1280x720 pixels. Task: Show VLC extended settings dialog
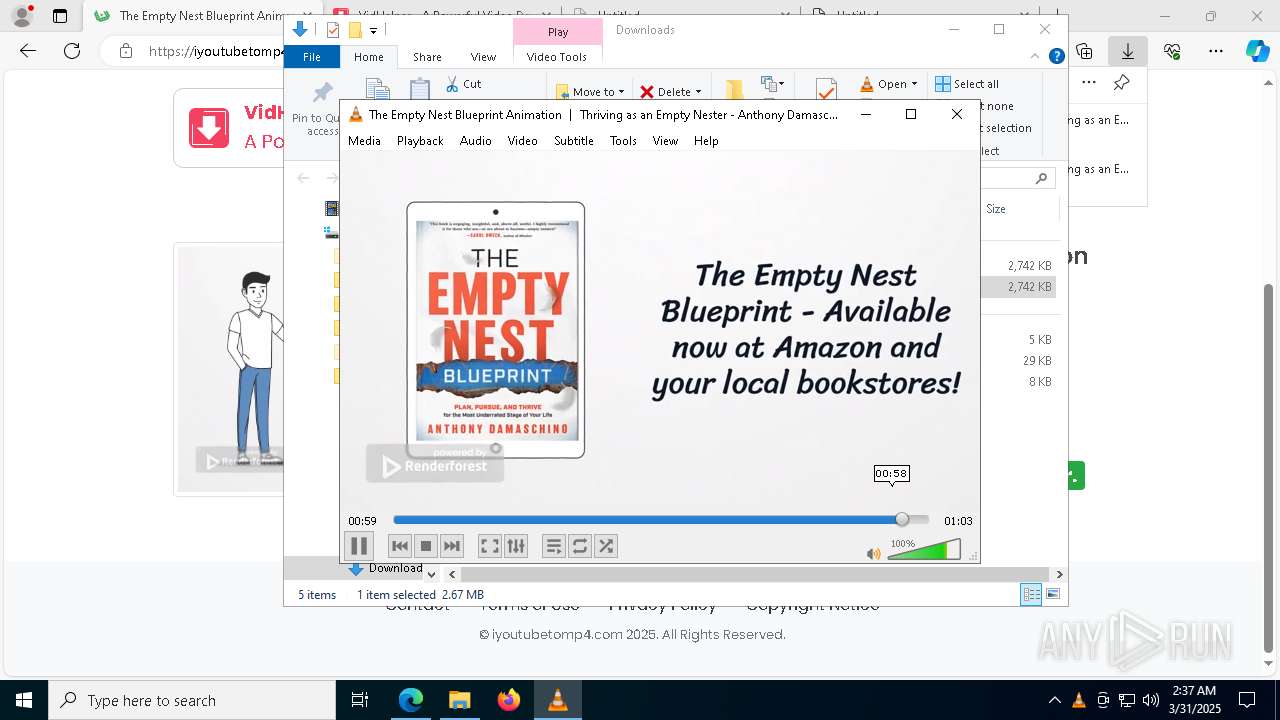click(515, 546)
